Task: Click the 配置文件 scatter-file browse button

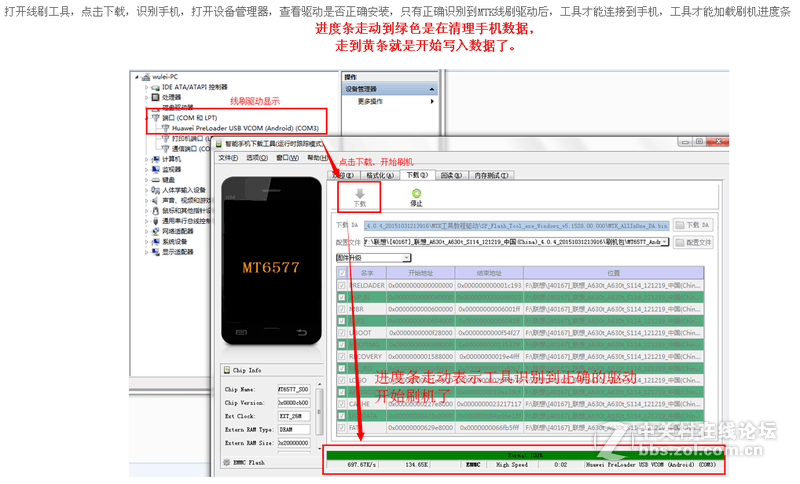Action: [x=693, y=242]
